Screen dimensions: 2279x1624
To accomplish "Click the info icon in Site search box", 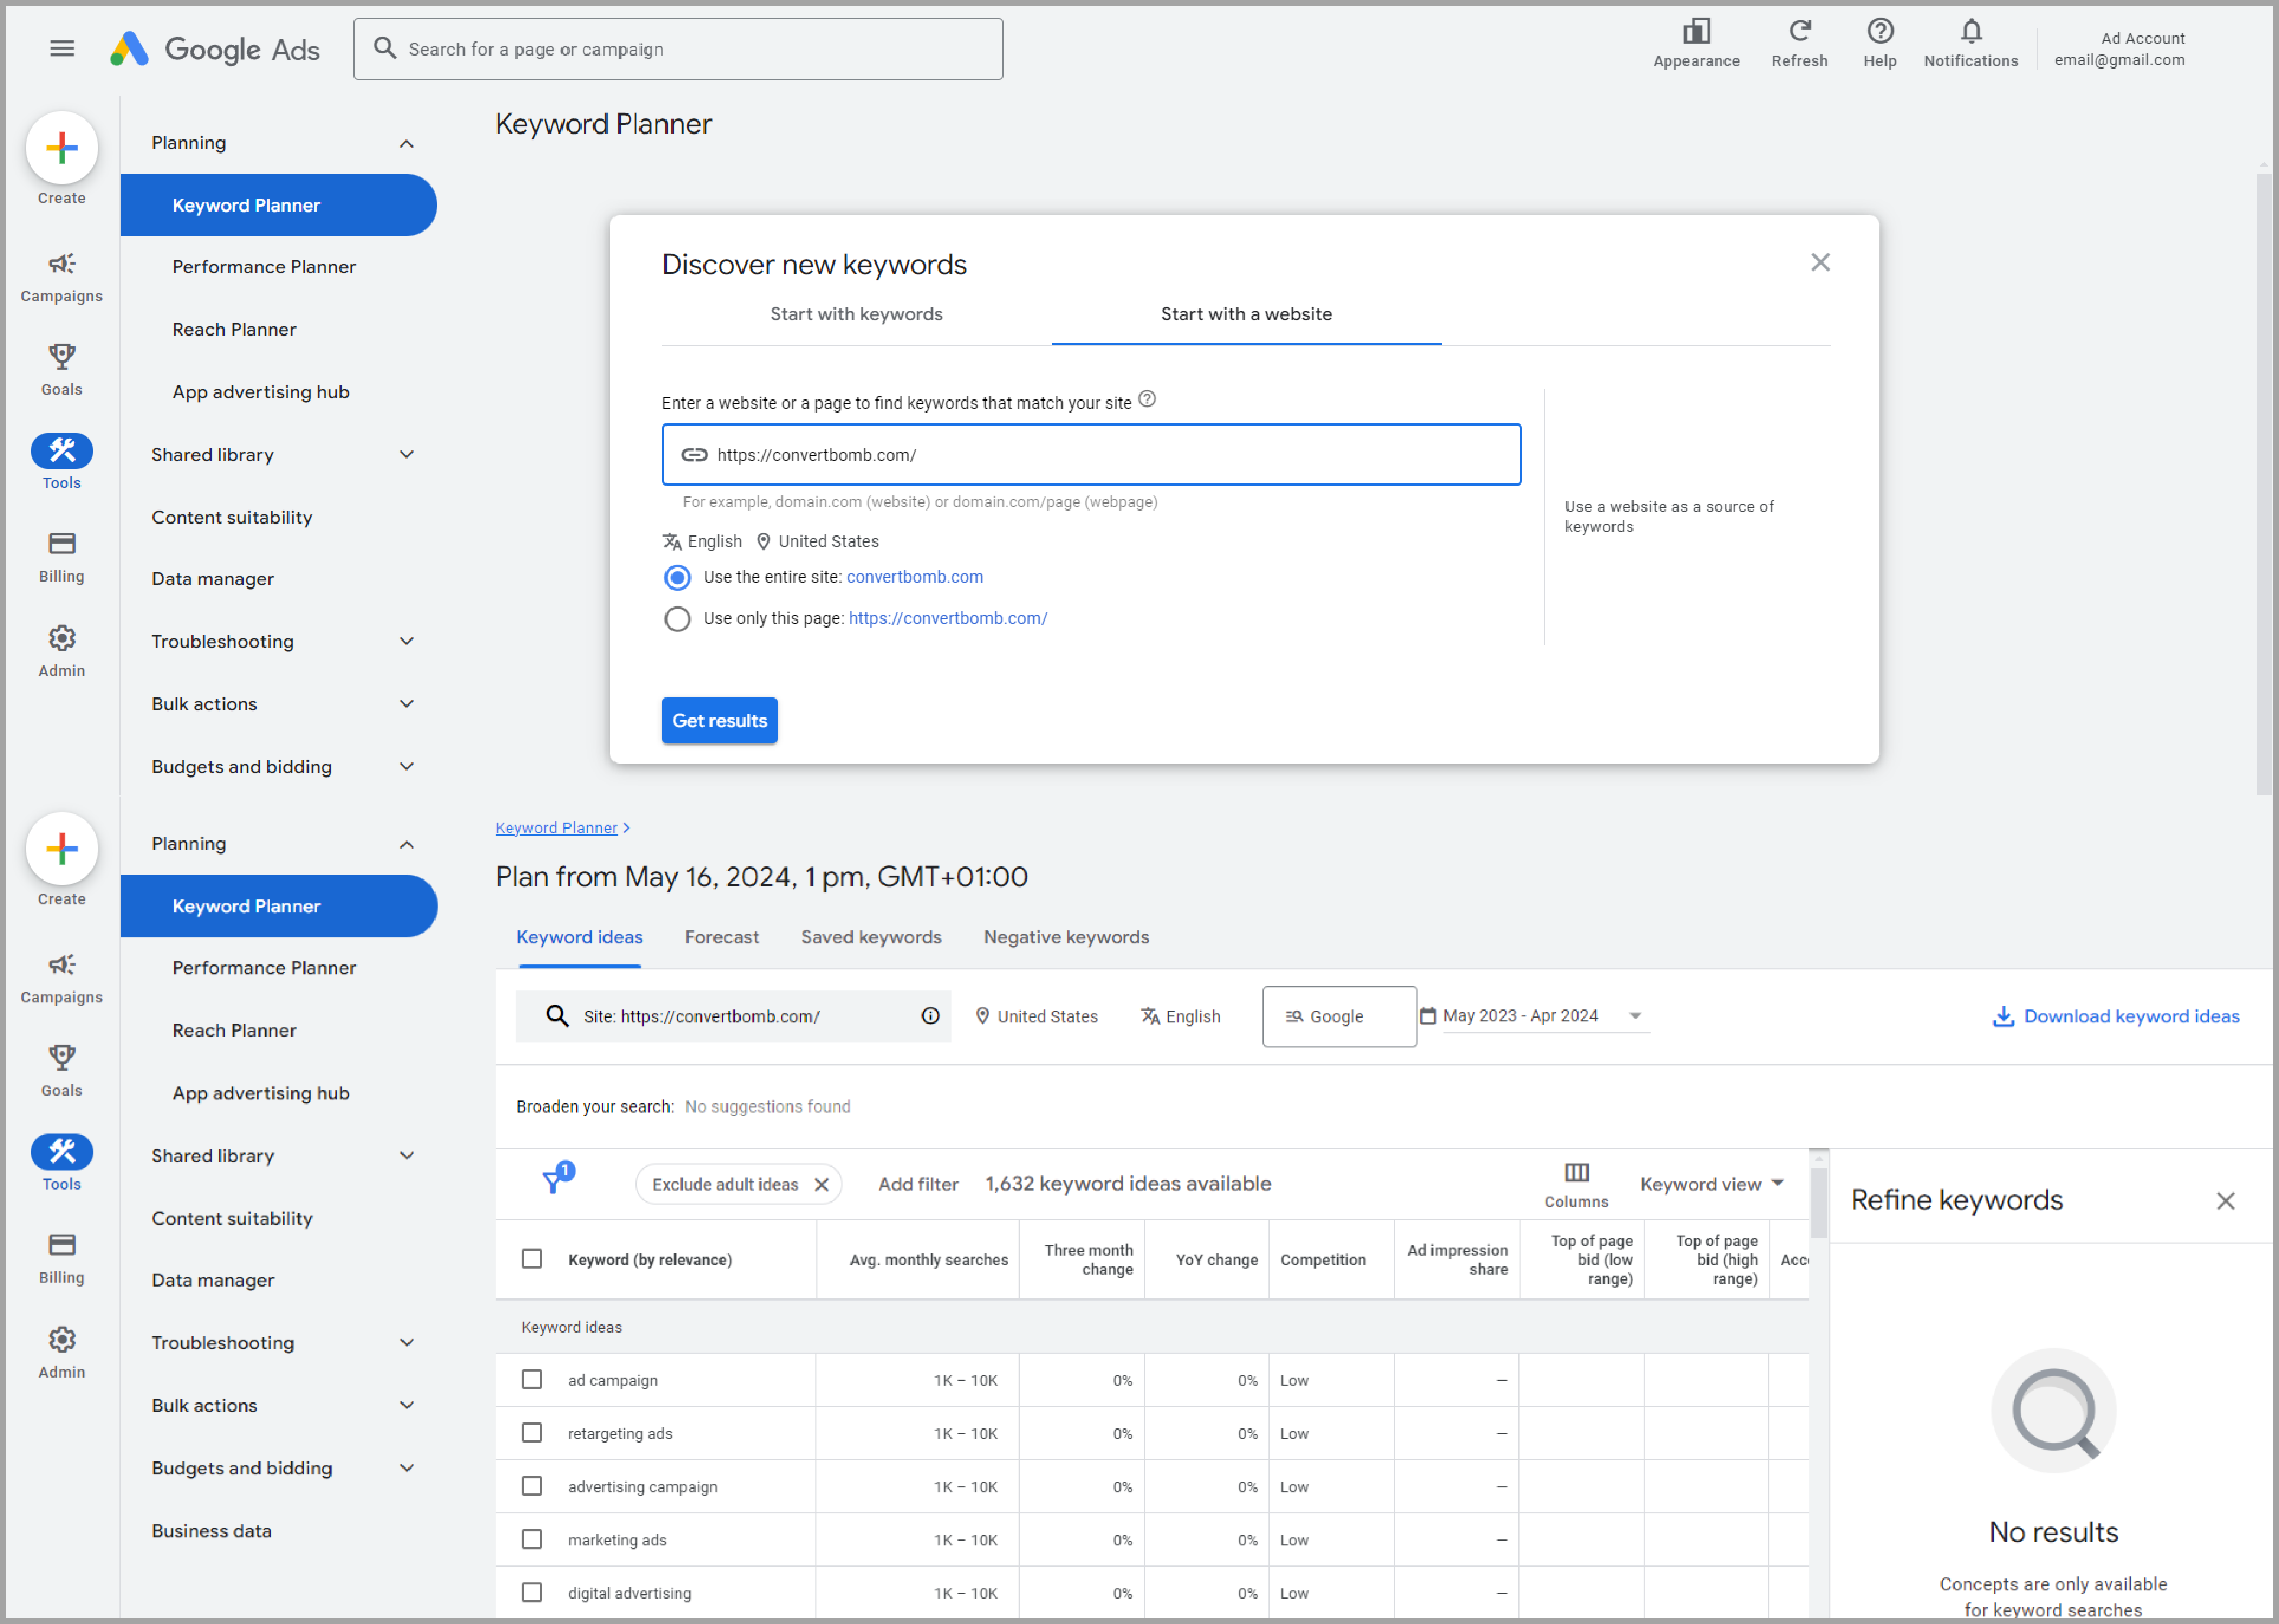I will [x=930, y=1016].
